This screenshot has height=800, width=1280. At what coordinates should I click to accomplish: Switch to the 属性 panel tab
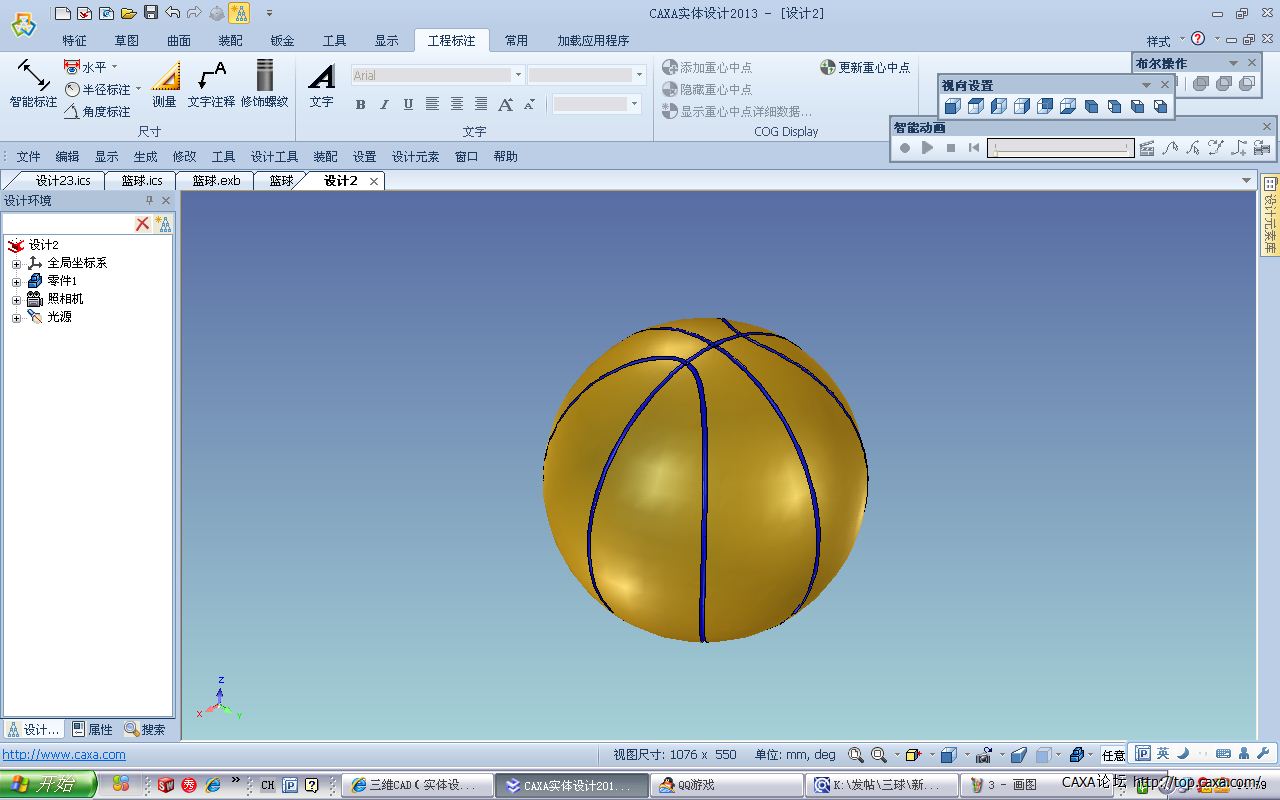tap(92, 730)
